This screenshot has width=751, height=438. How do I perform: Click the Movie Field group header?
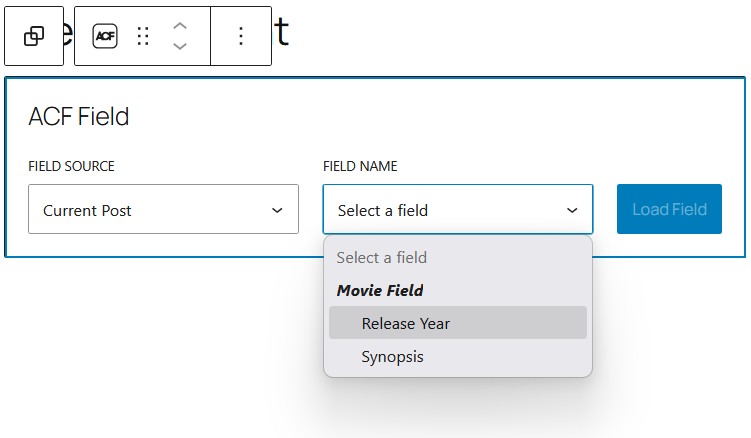click(x=380, y=290)
